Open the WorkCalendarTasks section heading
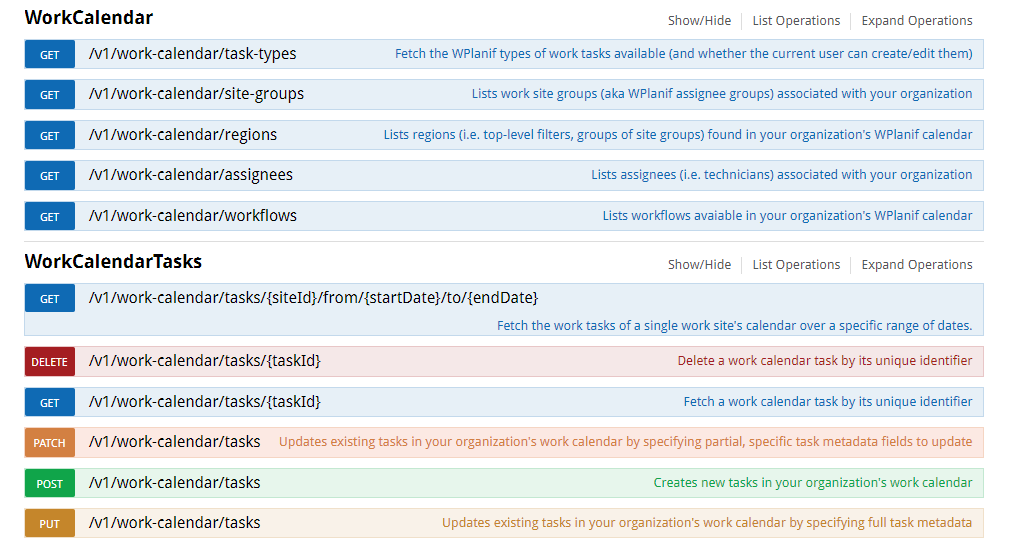 pyautogui.click(x=113, y=262)
